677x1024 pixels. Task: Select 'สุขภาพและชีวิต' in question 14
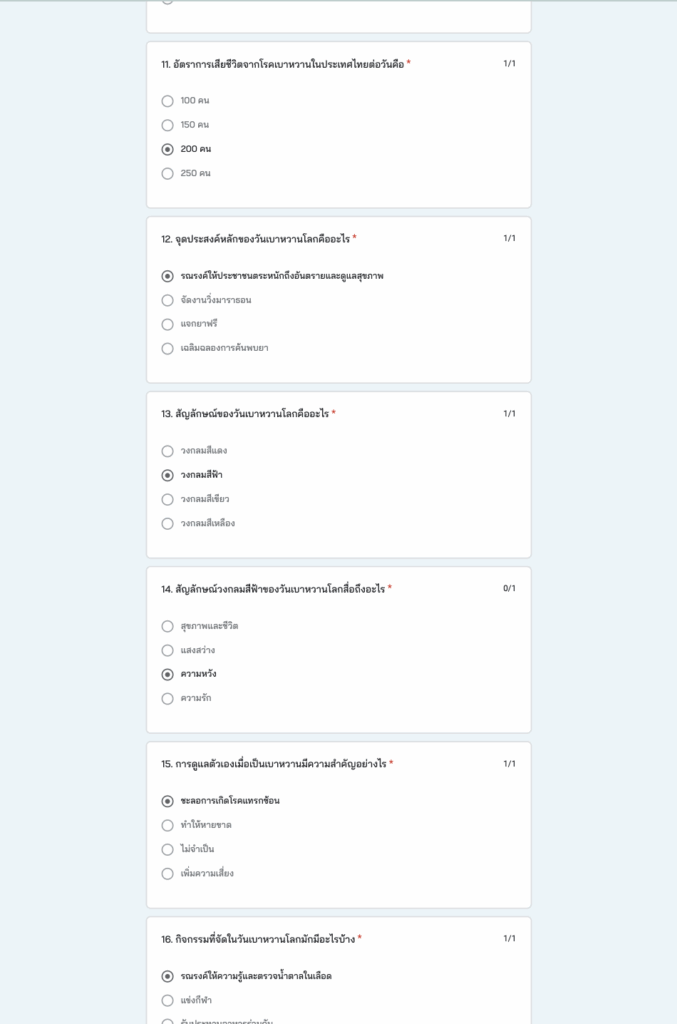tap(167, 626)
